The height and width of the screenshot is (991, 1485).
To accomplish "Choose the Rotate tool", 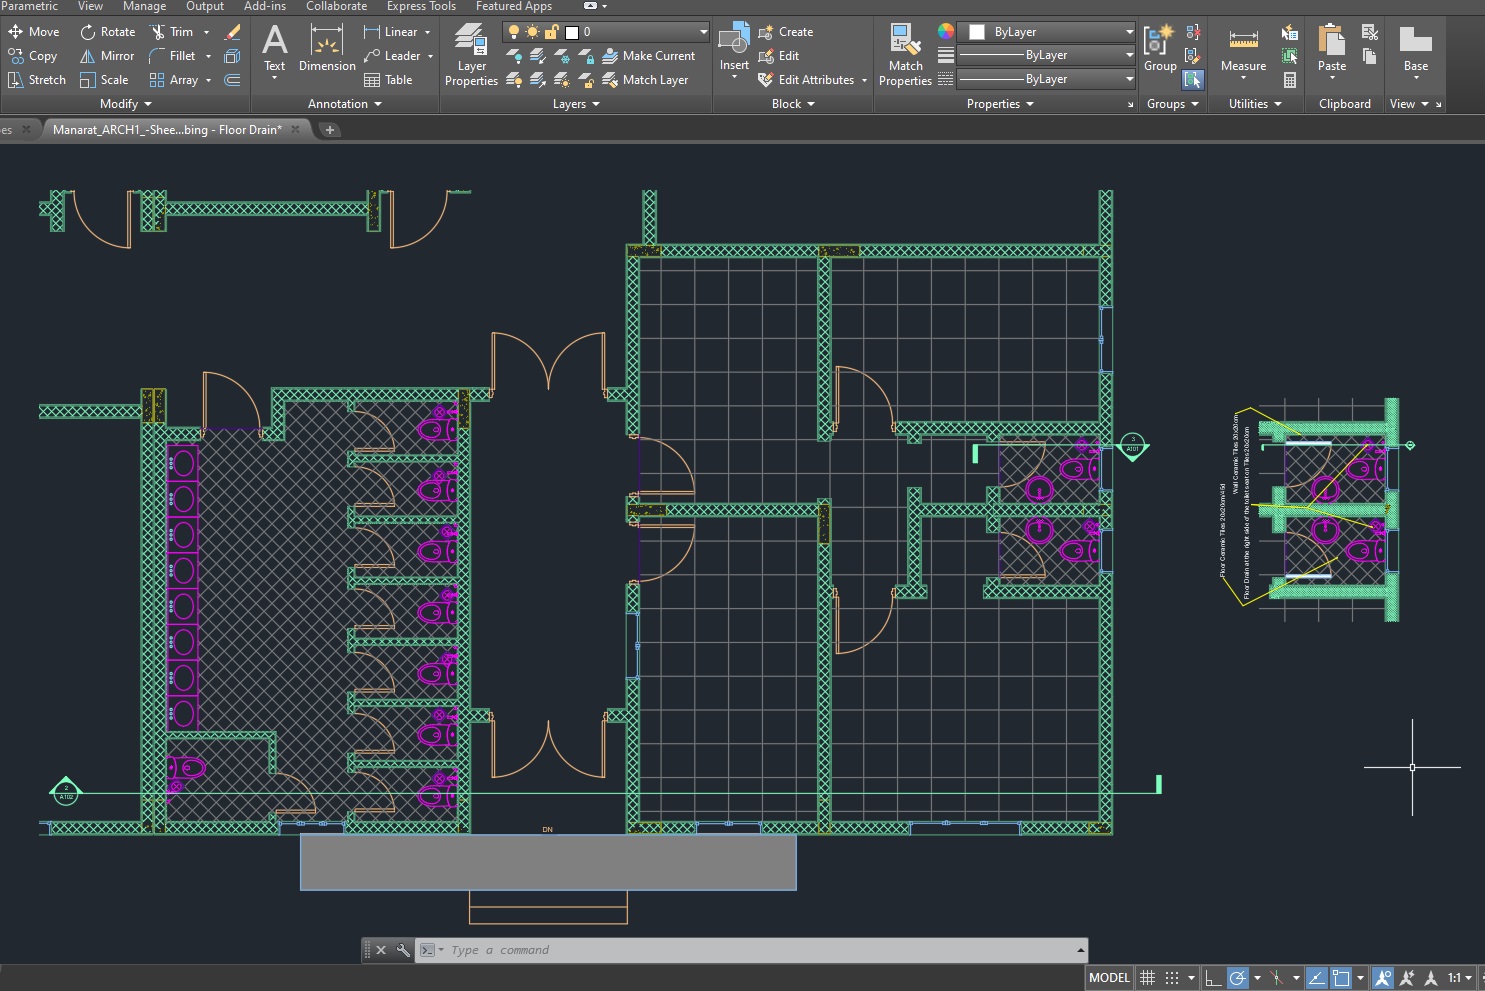I will tap(107, 32).
